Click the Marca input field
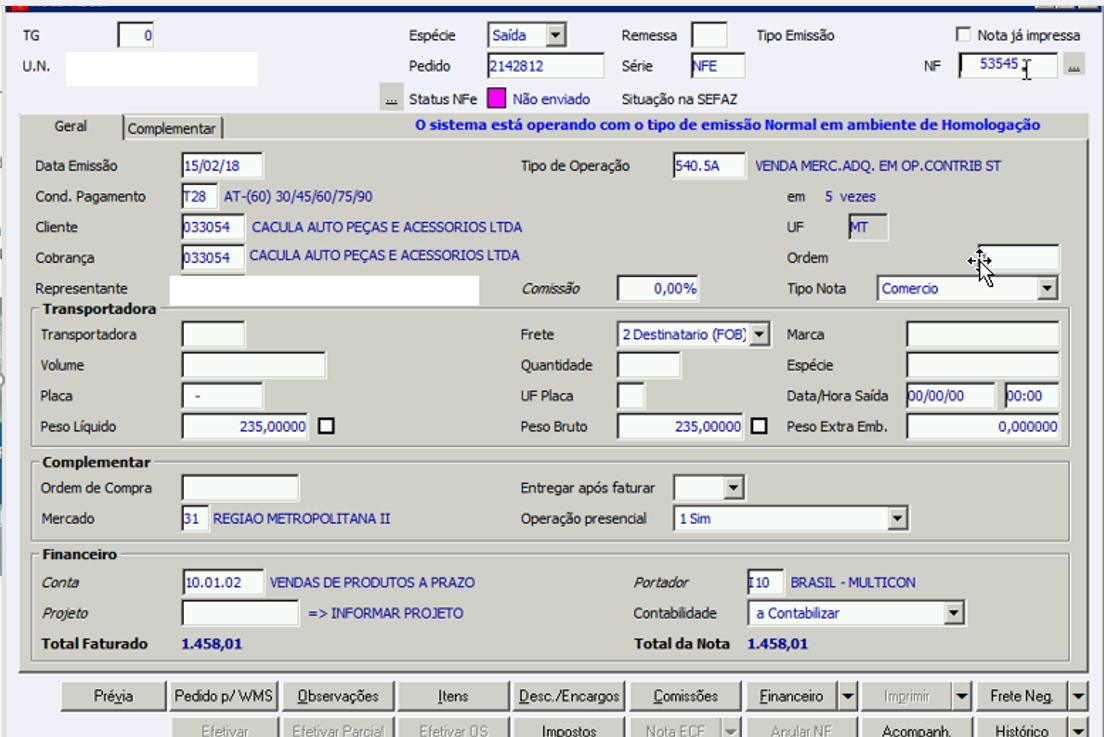1104x737 pixels. [x=982, y=334]
